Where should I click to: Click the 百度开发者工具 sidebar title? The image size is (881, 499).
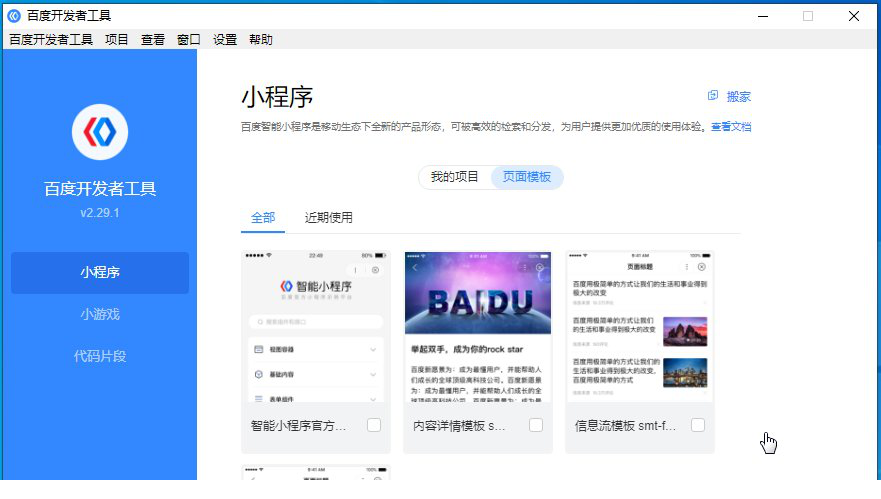(100, 189)
